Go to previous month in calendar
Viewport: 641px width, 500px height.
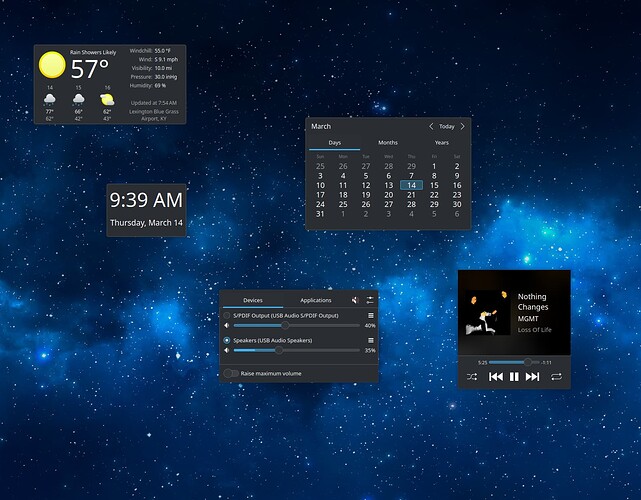tap(431, 126)
